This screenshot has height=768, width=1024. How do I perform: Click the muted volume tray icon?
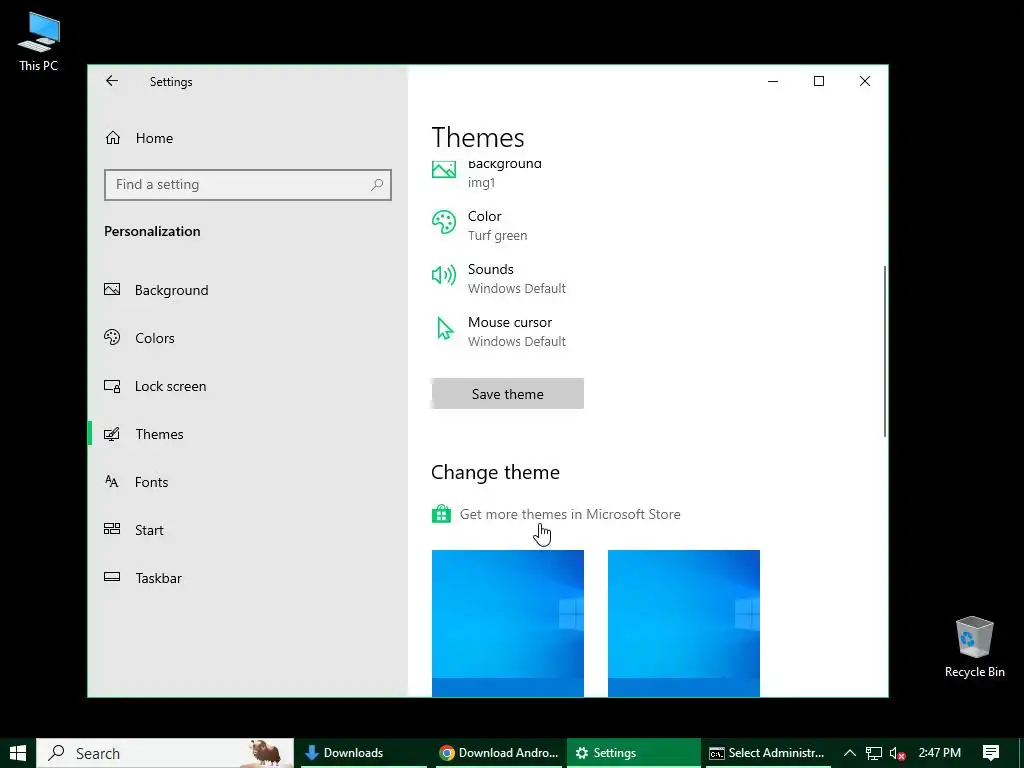click(x=898, y=754)
